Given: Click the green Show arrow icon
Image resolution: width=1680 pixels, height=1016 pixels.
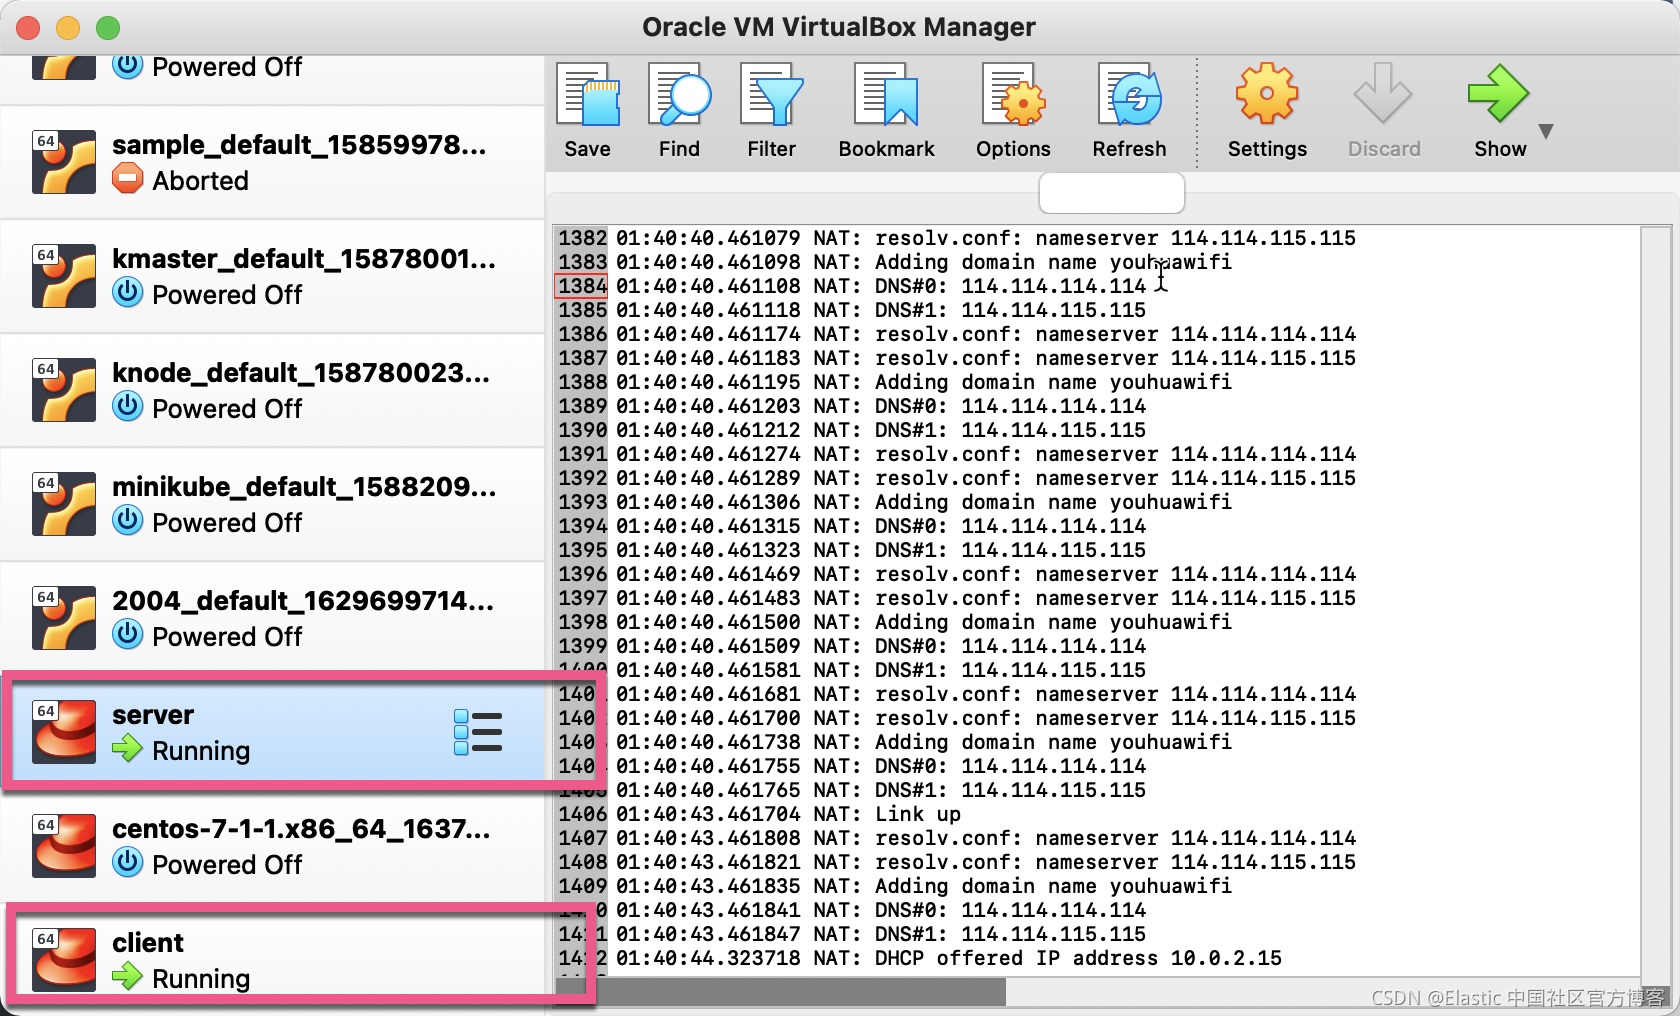Looking at the screenshot, I should tap(1498, 94).
